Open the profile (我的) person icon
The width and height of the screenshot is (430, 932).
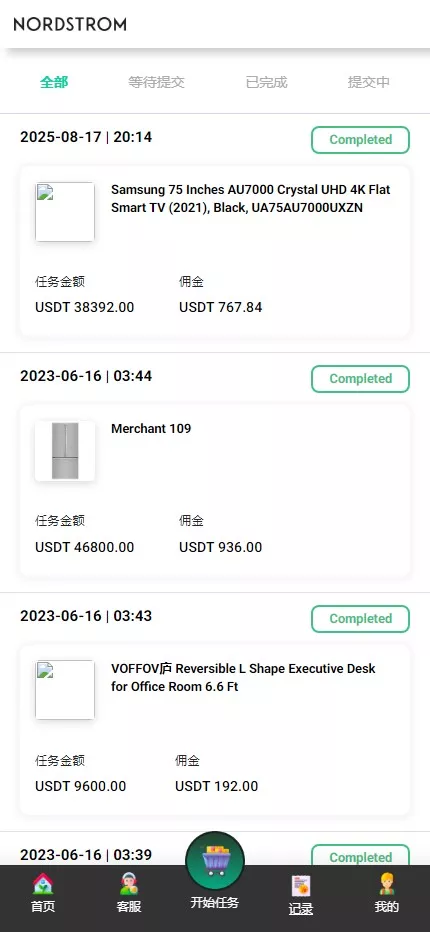click(x=387, y=884)
